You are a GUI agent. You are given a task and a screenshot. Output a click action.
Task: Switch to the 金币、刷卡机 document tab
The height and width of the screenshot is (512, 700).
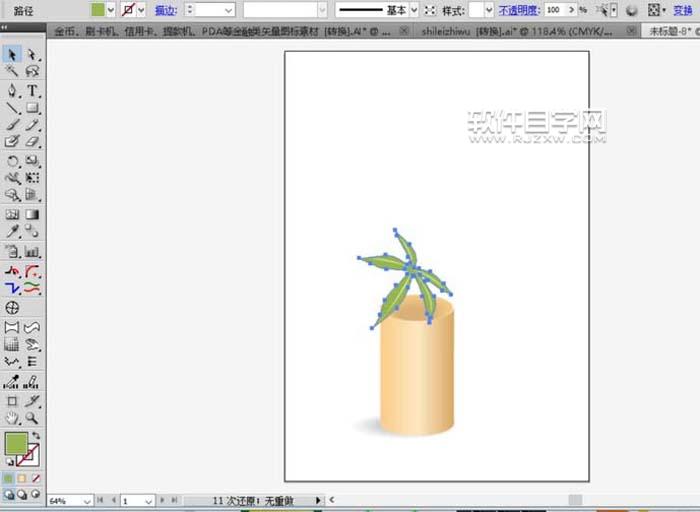pos(222,31)
